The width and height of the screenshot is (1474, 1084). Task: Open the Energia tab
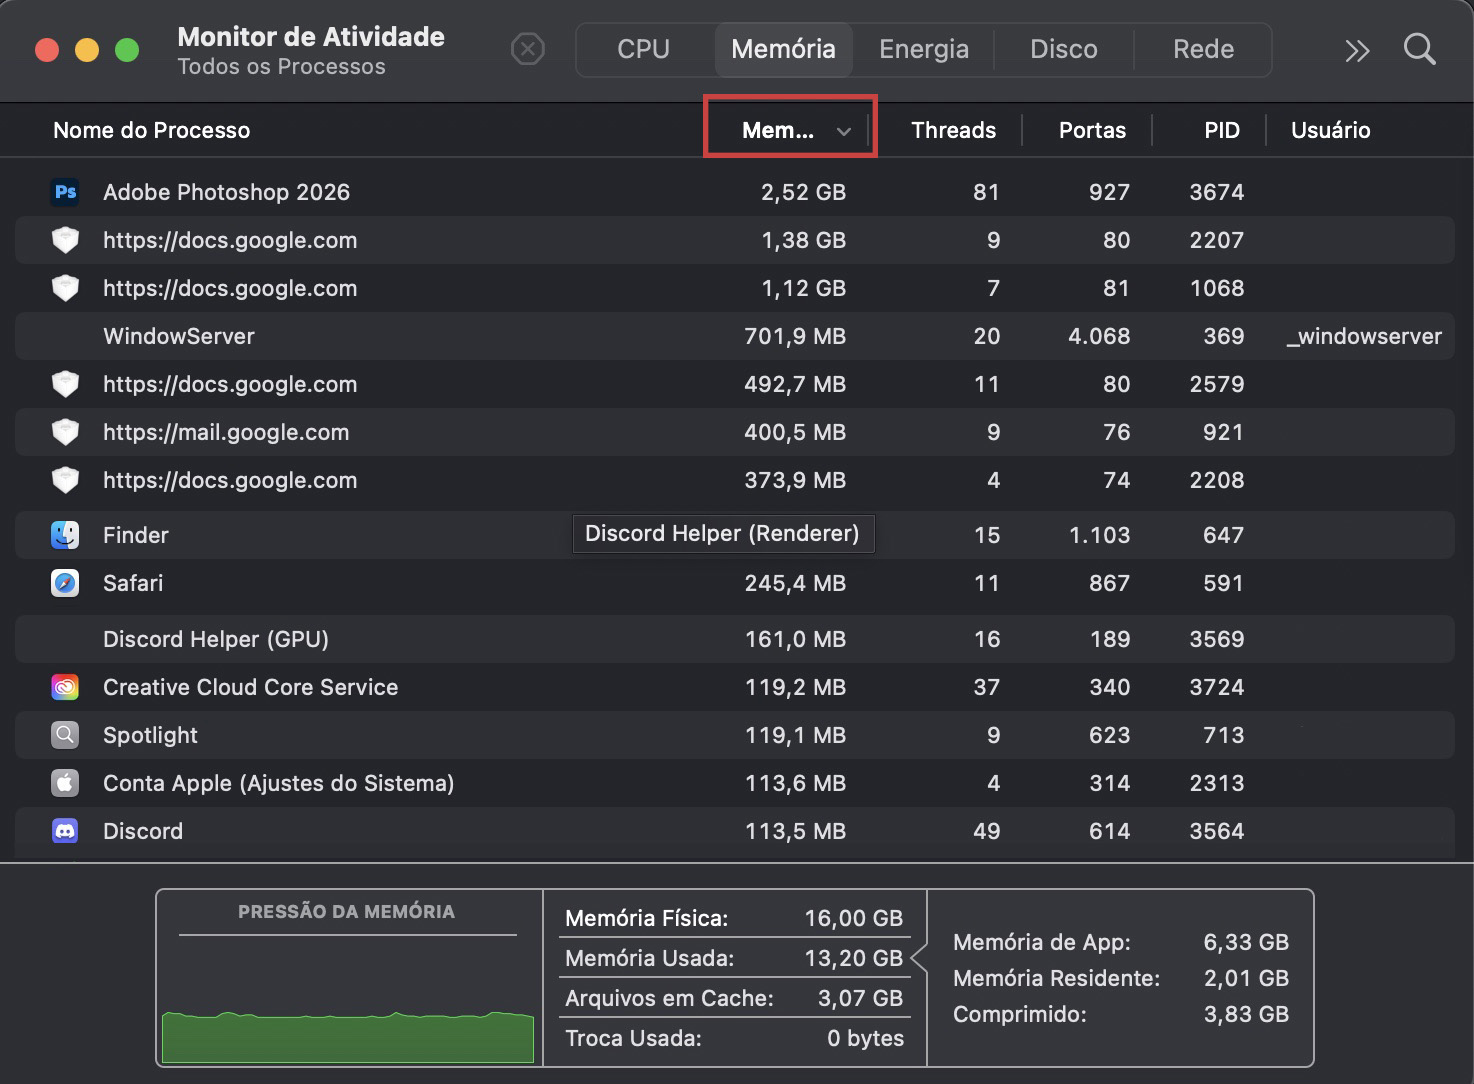pyautogui.click(x=922, y=49)
